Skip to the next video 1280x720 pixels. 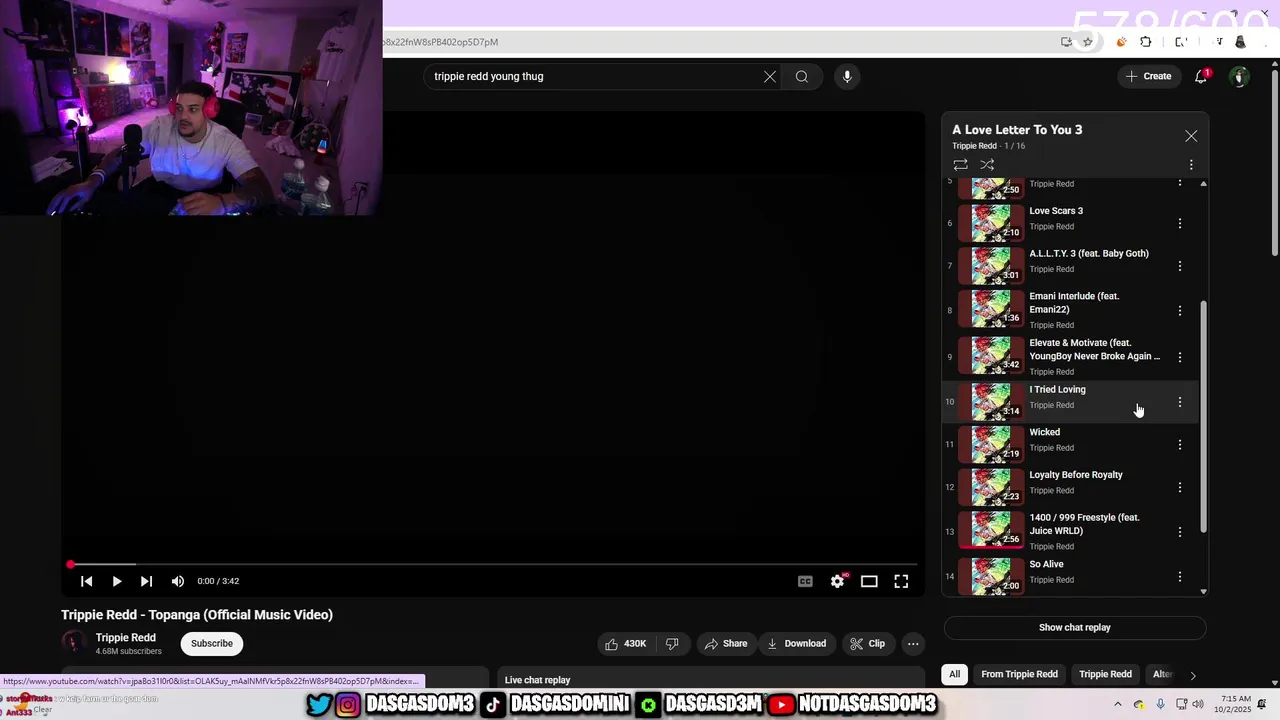click(146, 581)
